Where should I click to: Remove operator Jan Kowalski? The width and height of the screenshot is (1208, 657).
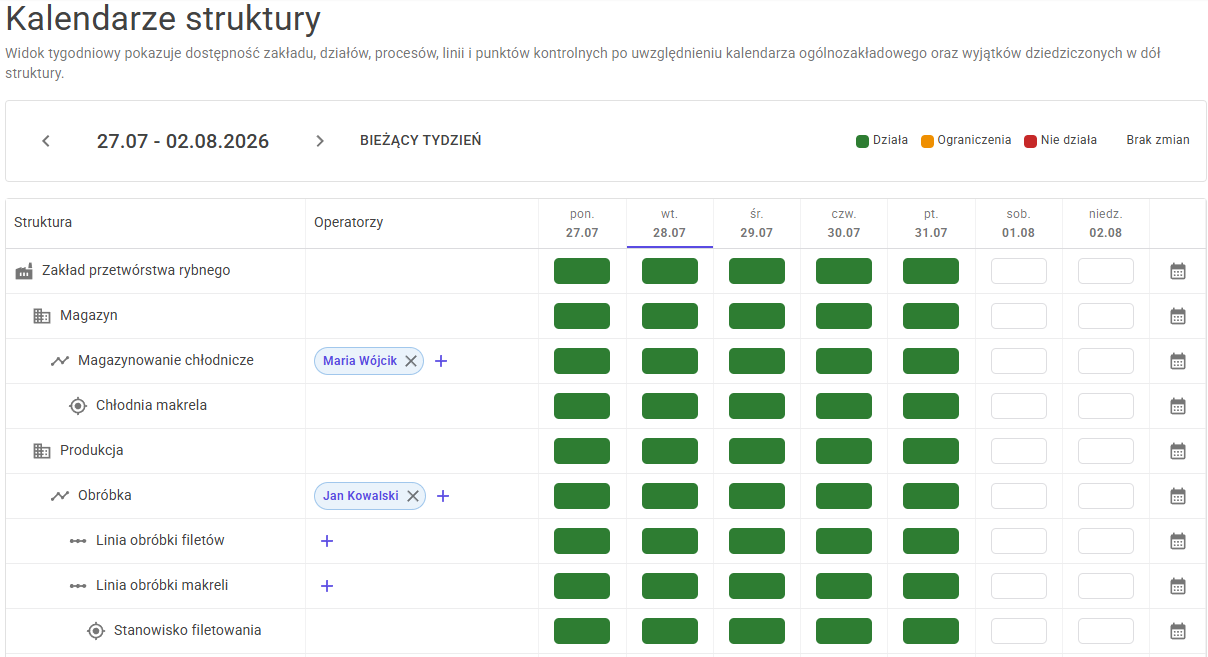click(413, 496)
